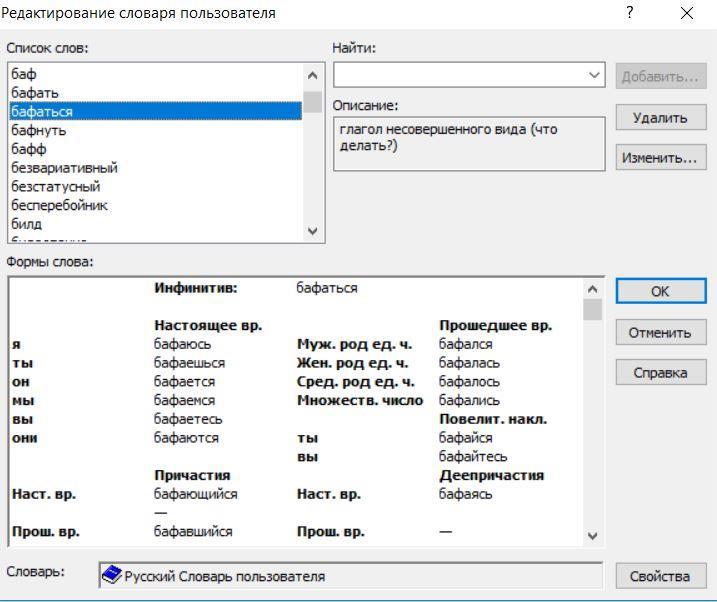This screenshot has width=717, height=602.
Task: Select бафать in the word list
Action: point(35,93)
